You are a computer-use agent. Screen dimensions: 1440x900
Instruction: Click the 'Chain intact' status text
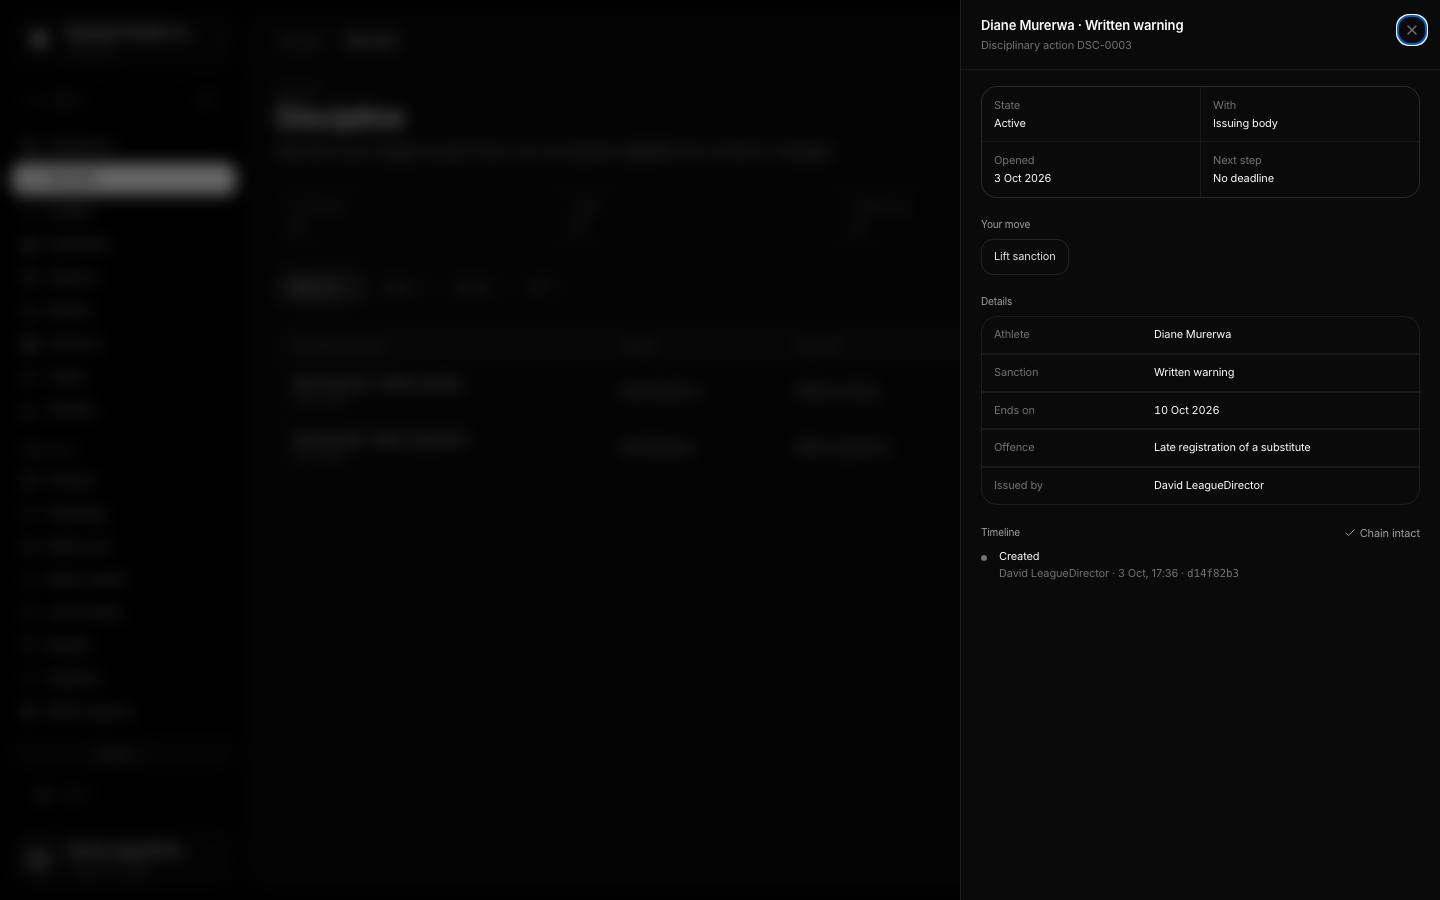[1389, 534]
